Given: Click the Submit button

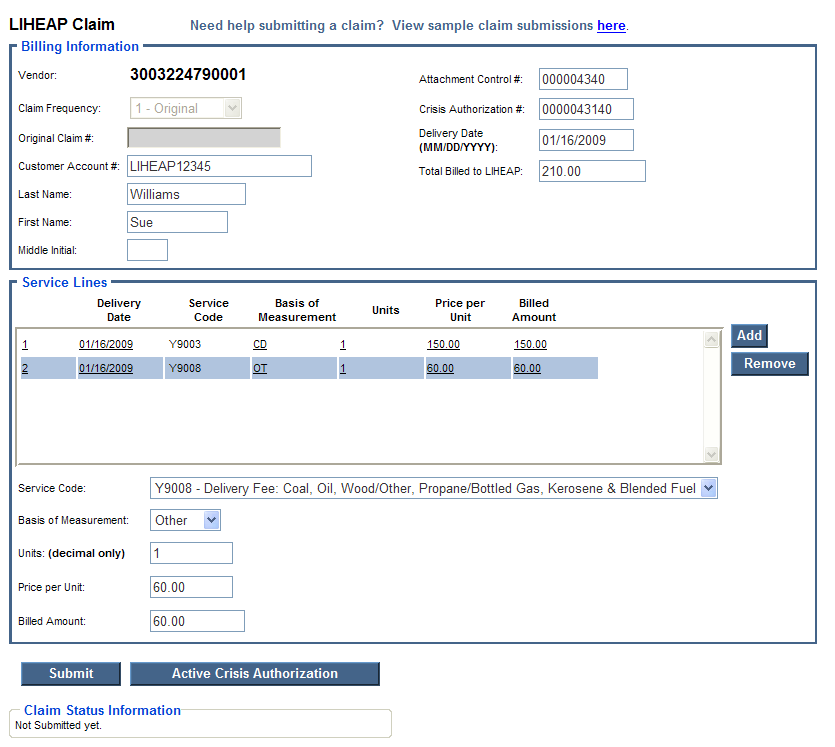Looking at the screenshot, I should click(70, 673).
